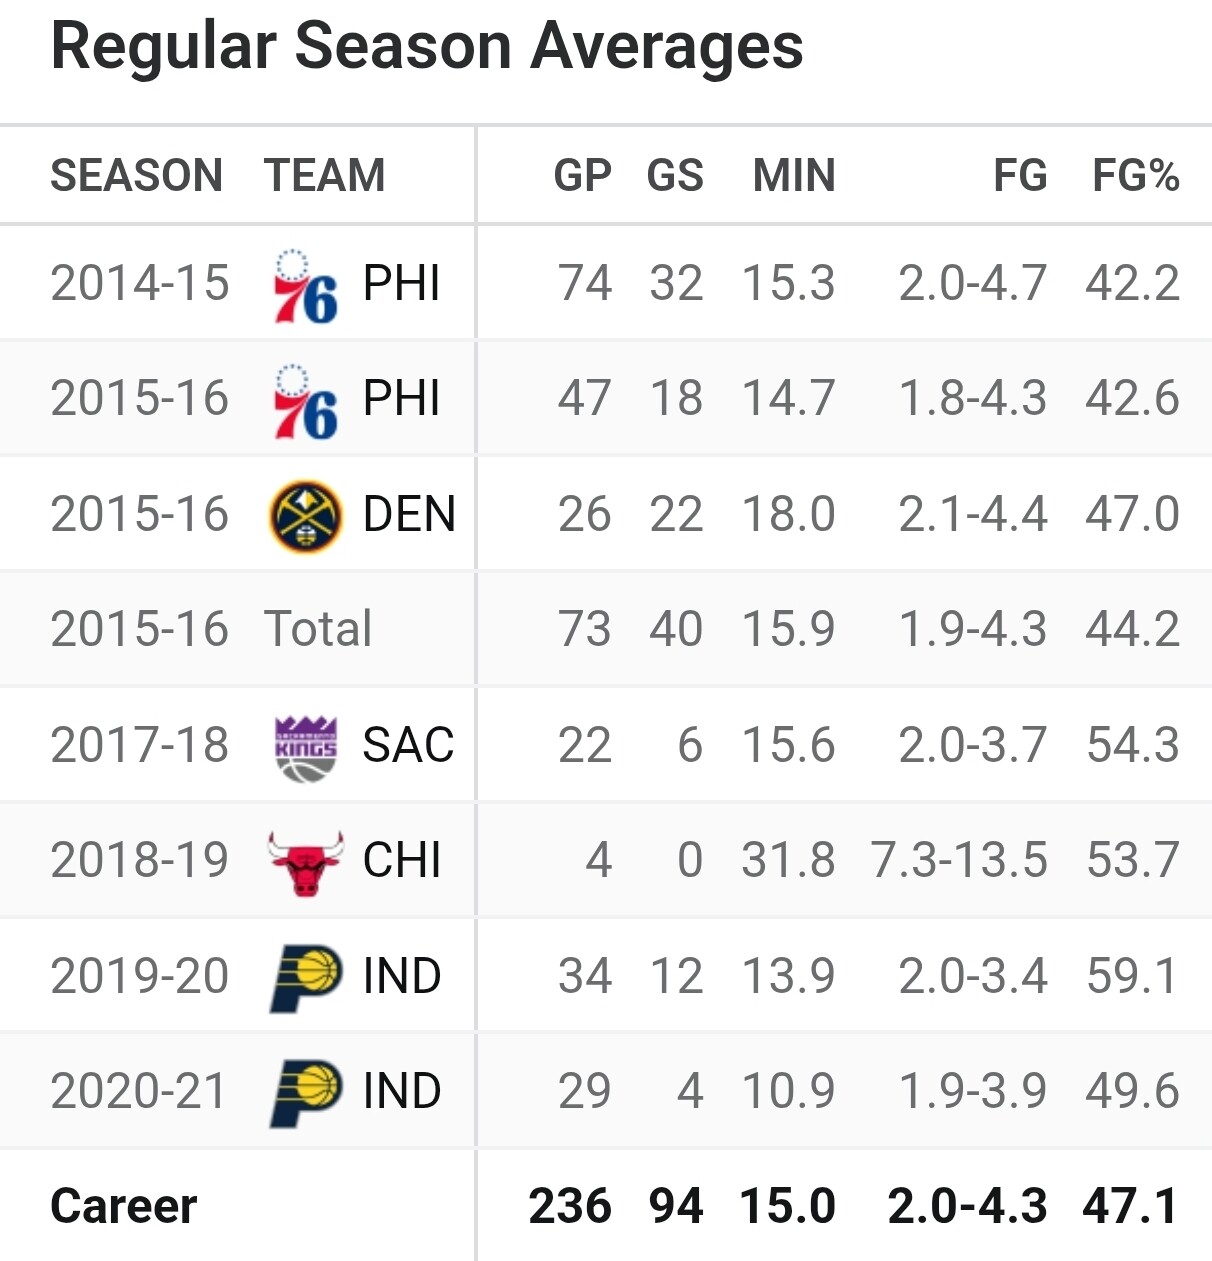Click the GP column header
The height and width of the screenshot is (1261, 1212).
(x=582, y=175)
